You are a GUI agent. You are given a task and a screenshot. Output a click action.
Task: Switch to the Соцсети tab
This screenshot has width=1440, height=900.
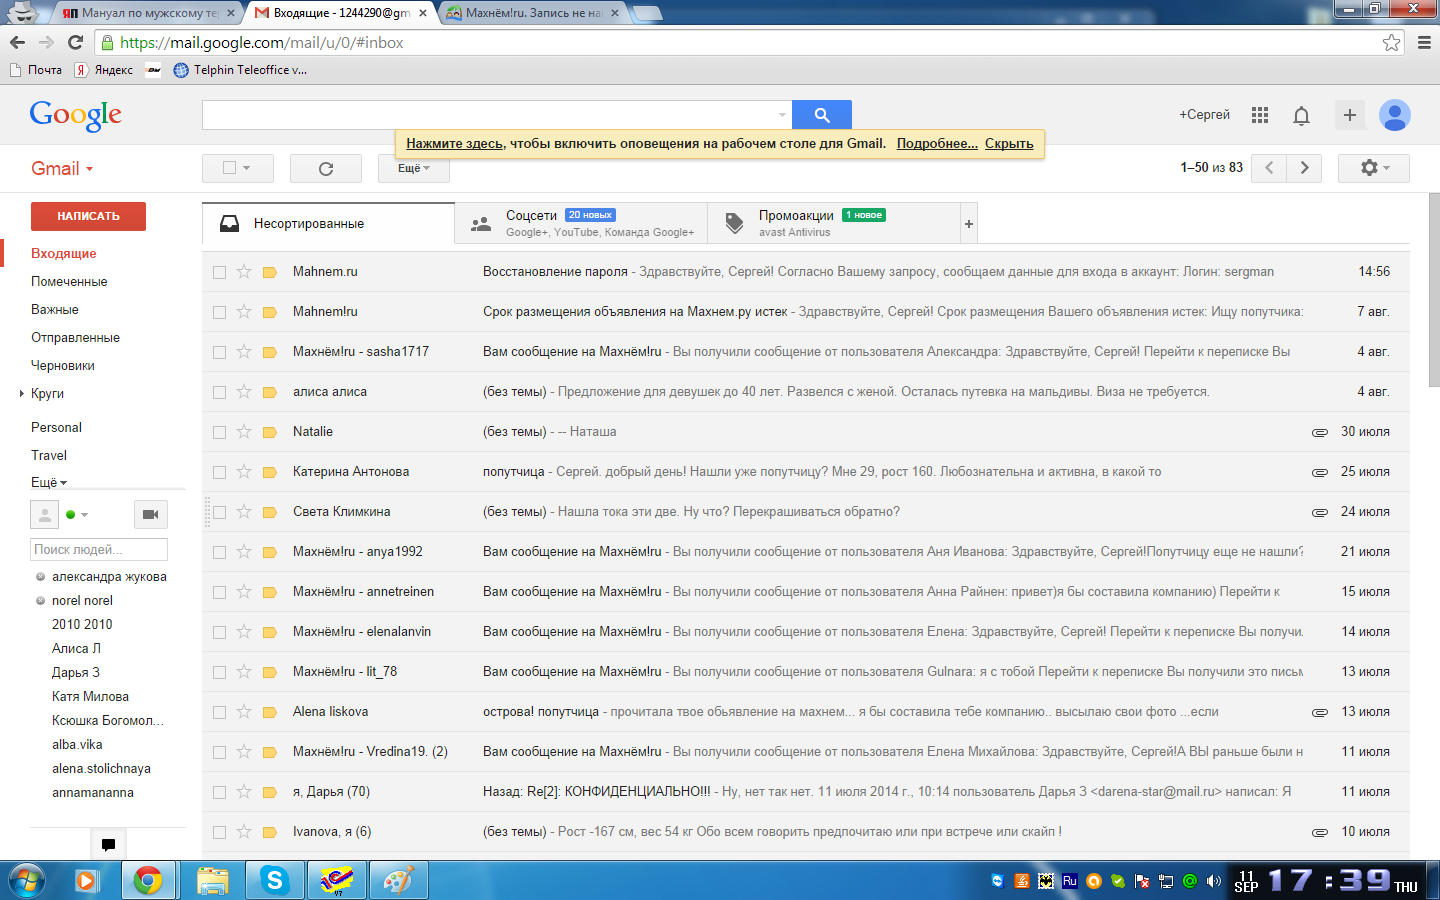pos(581,224)
